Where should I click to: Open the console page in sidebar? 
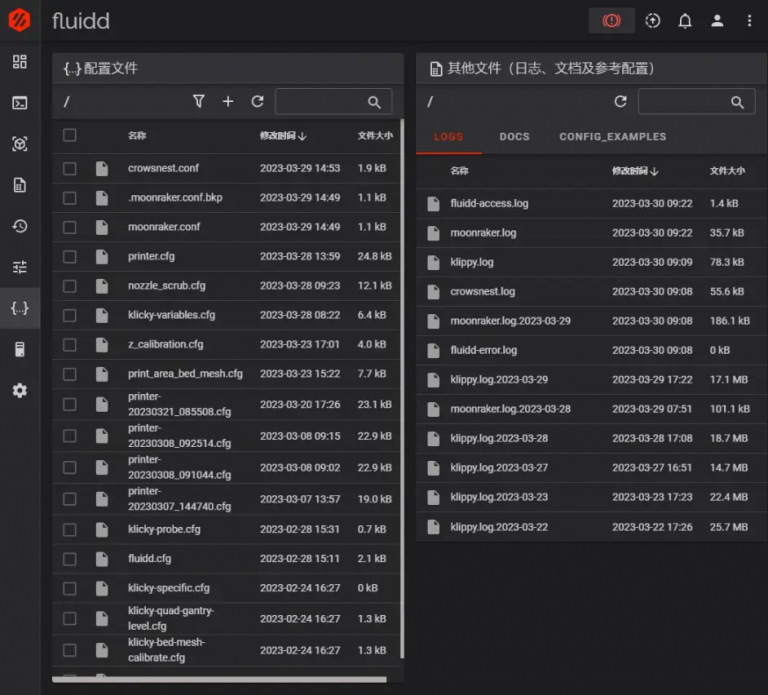point(20,103)
